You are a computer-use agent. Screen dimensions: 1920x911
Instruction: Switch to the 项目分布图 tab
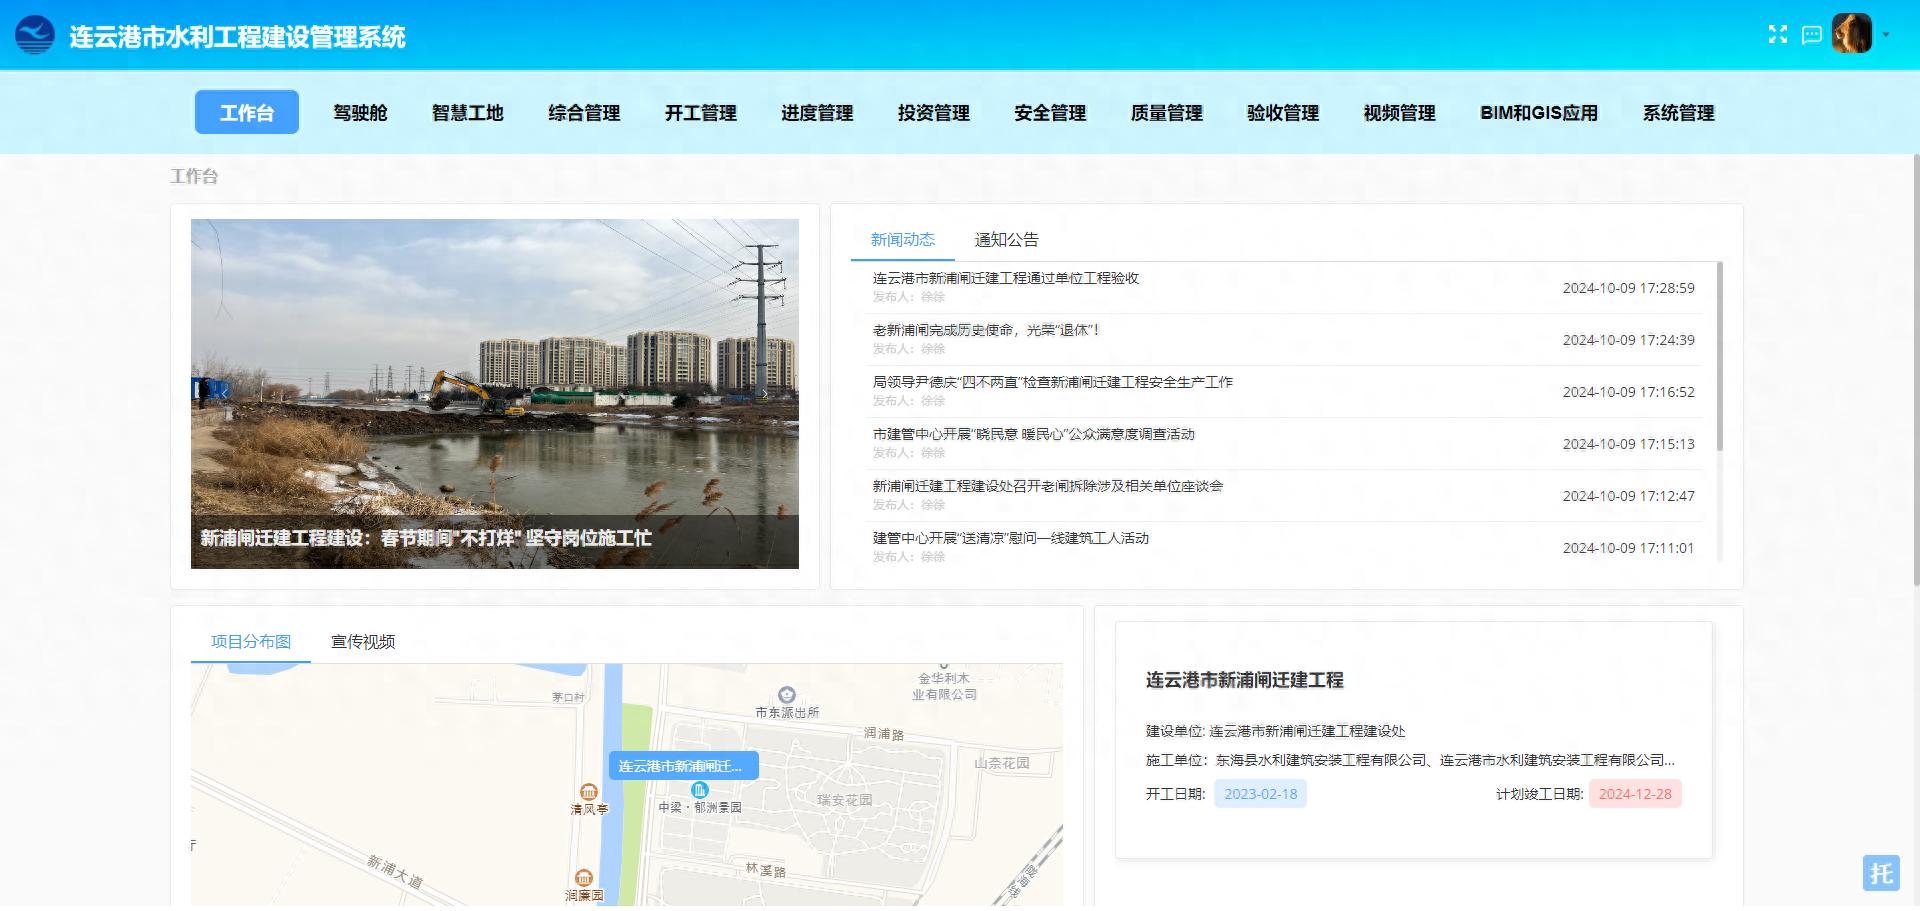pos(251,642)
